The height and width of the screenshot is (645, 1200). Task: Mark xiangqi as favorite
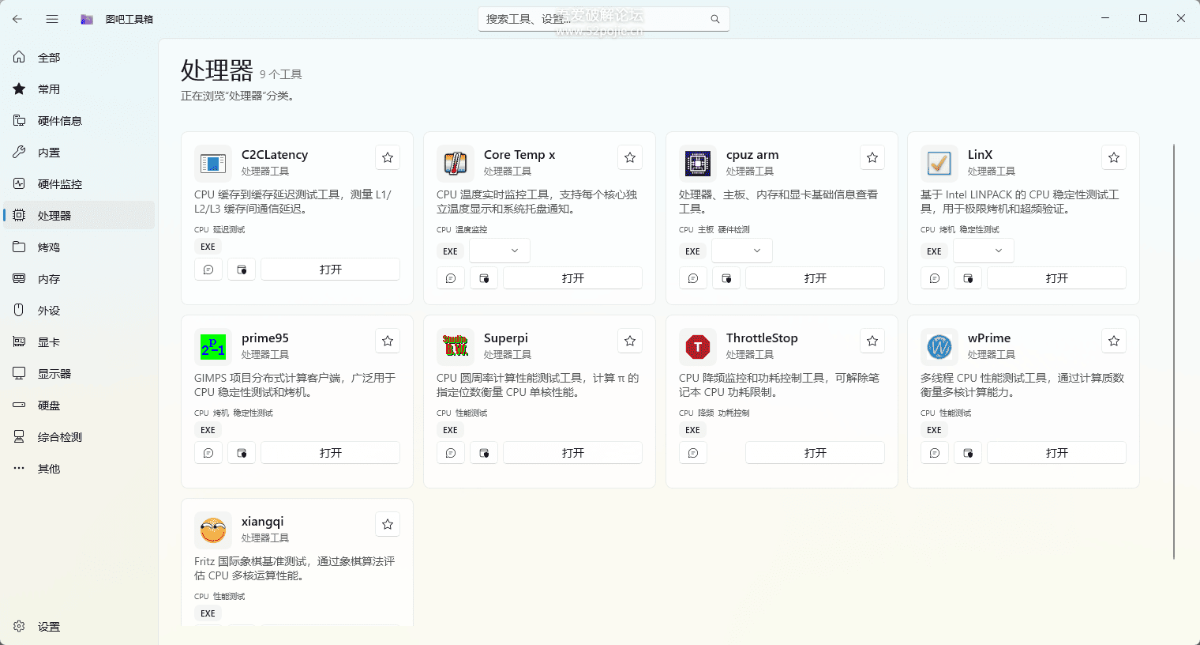388,524
